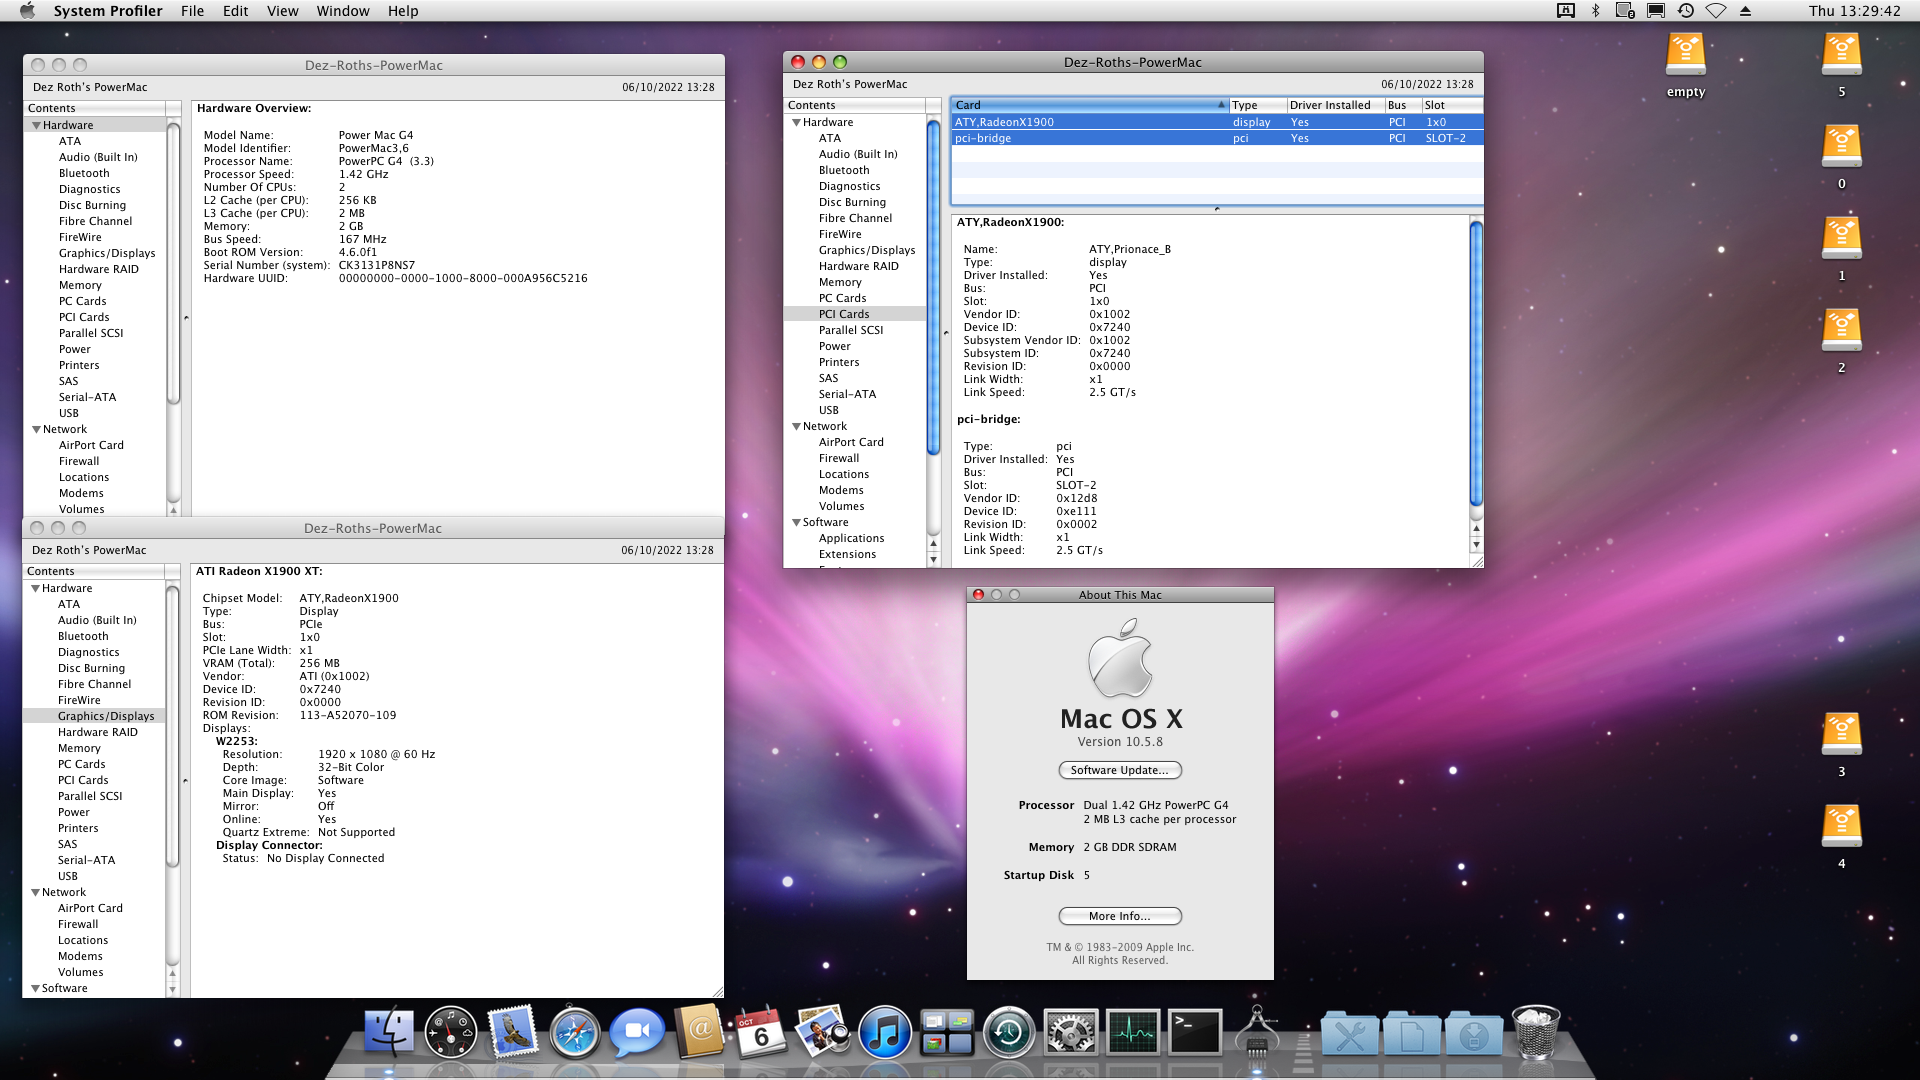Collapse Software section in PCI Cards window

click(x=797, y=523)
